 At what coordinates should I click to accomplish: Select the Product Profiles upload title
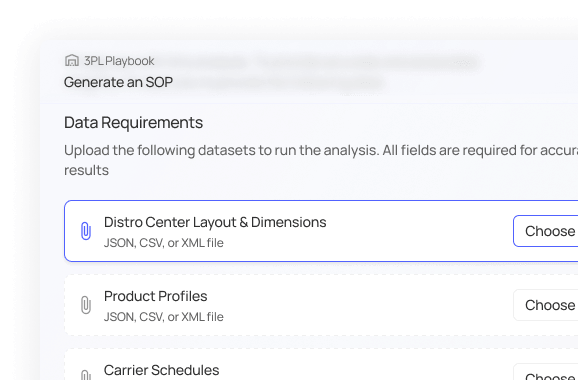(156, 296)
